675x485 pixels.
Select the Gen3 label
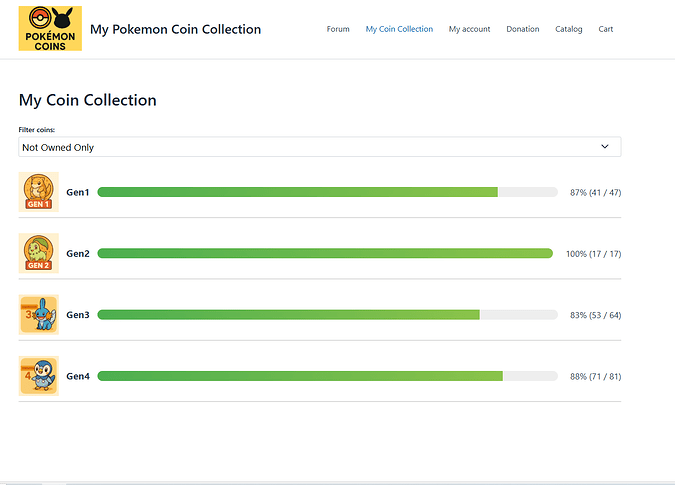pyautogui.click(x=77, y=315)
